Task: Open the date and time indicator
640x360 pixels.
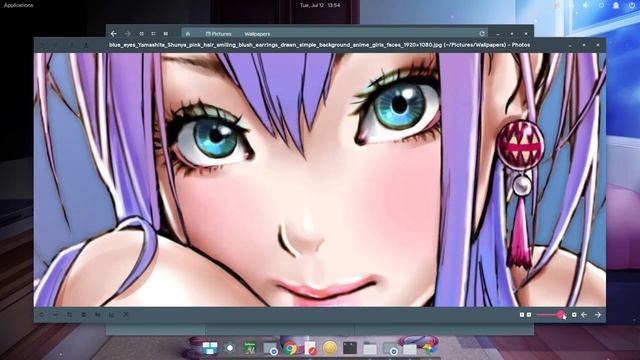Action: pos(320,5)
